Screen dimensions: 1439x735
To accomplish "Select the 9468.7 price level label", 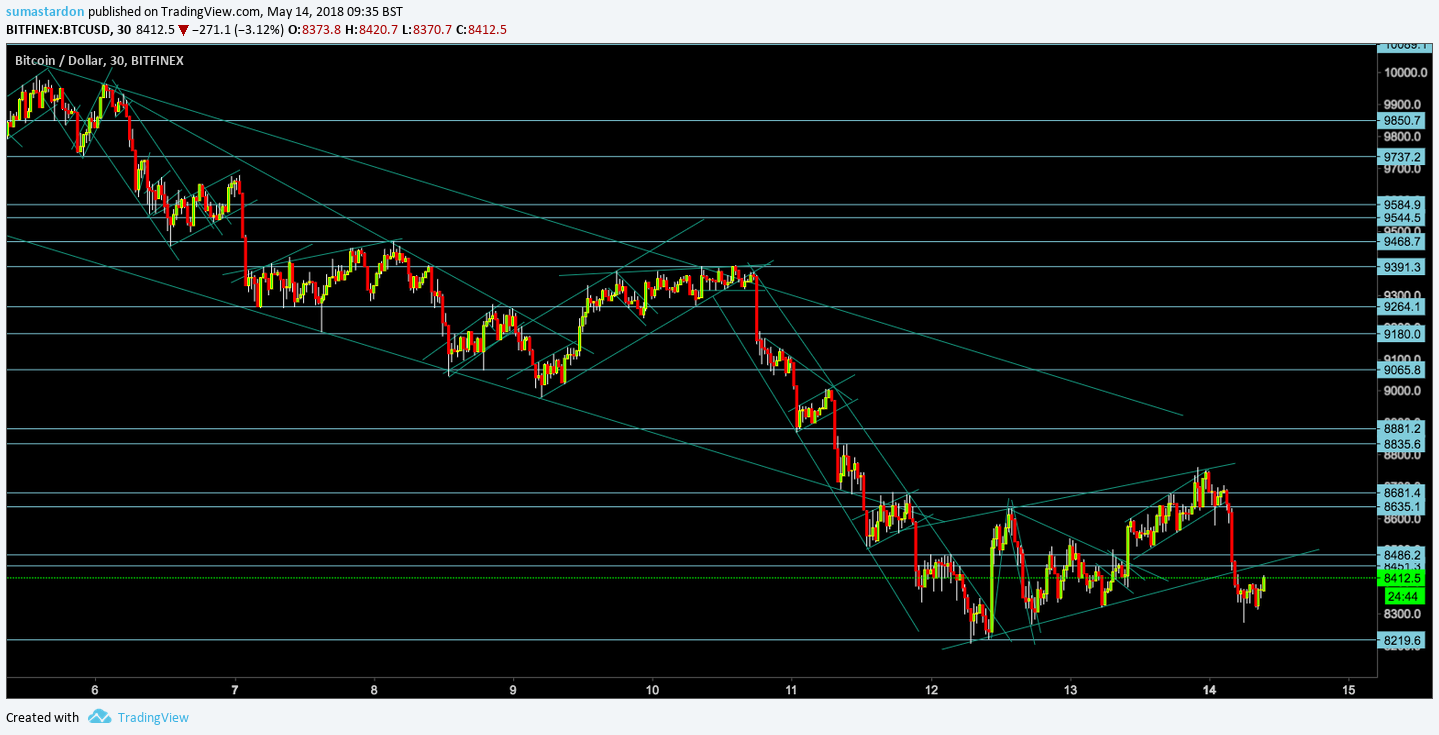I will (x=1400, y=242).
